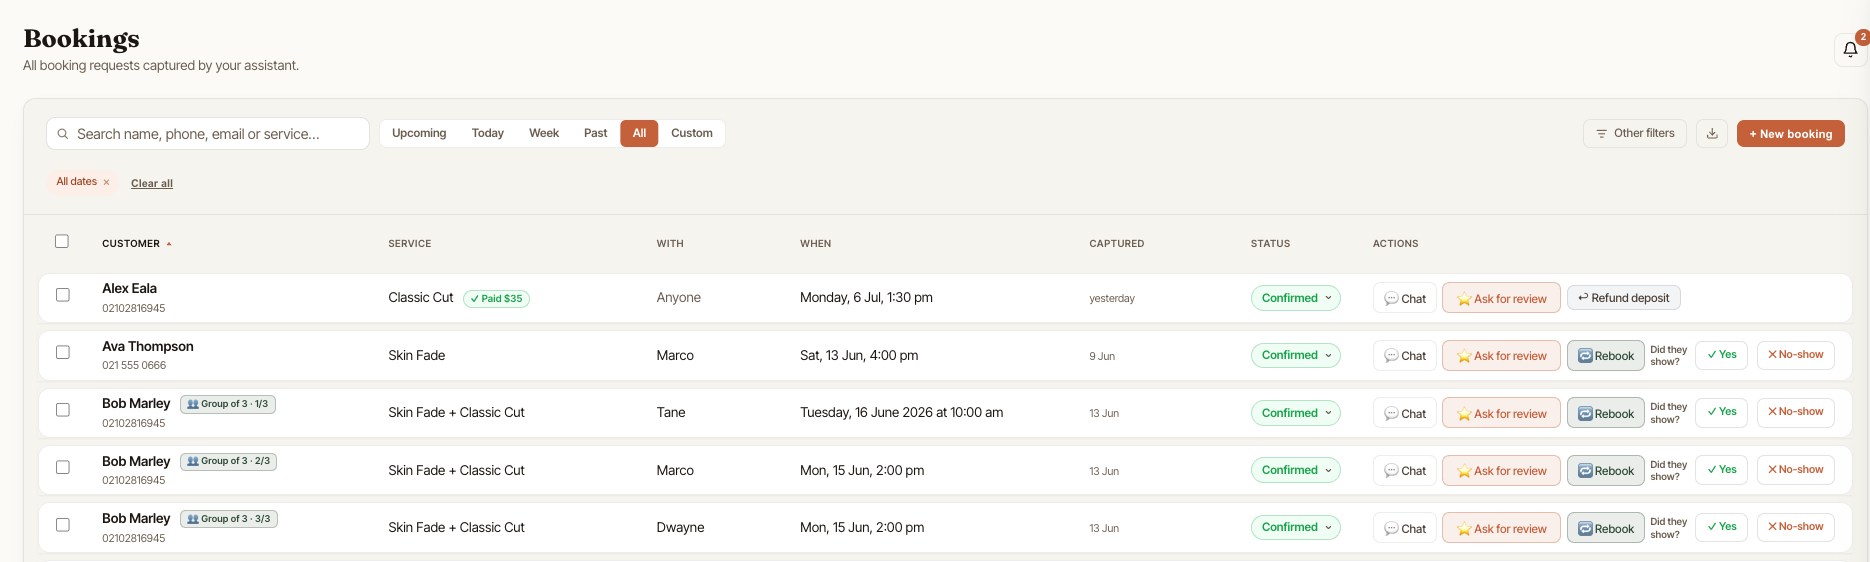
Task: Mark Ava Thompson as No-show
Action: click(1796, 355)
